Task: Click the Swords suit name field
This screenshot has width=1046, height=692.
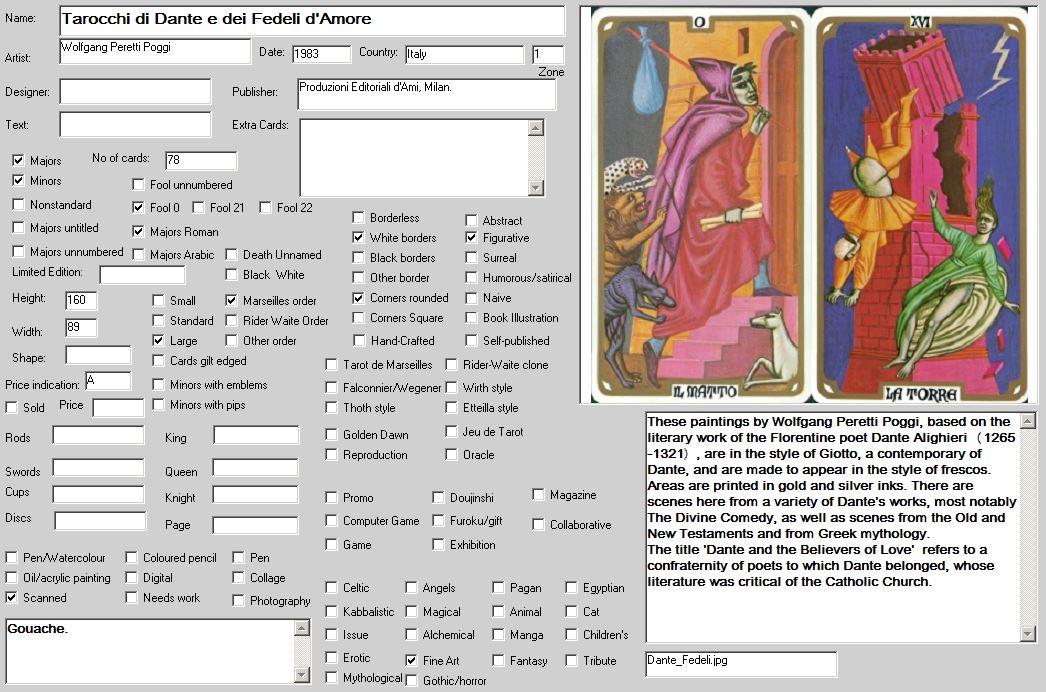Action: [x=99, y=468]
